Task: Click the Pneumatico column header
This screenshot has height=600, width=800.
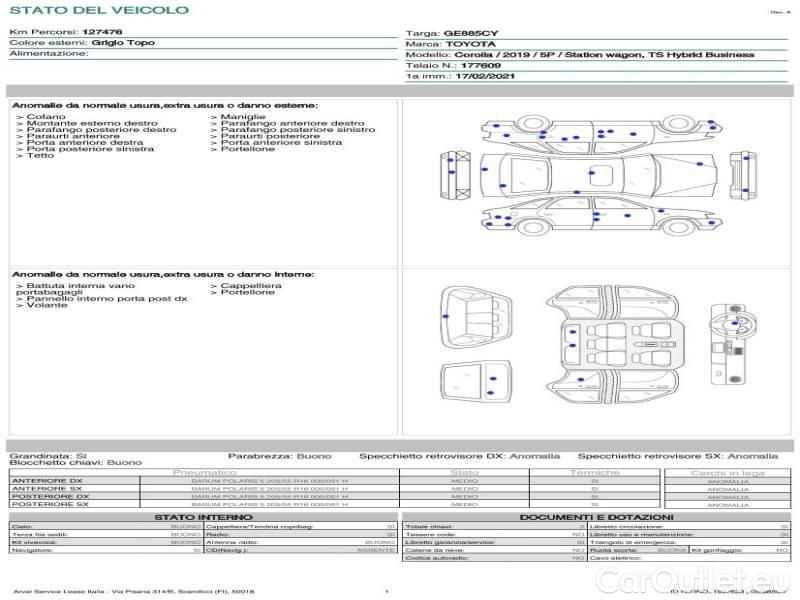Action: pyautogui.click(x=204, y=472)
